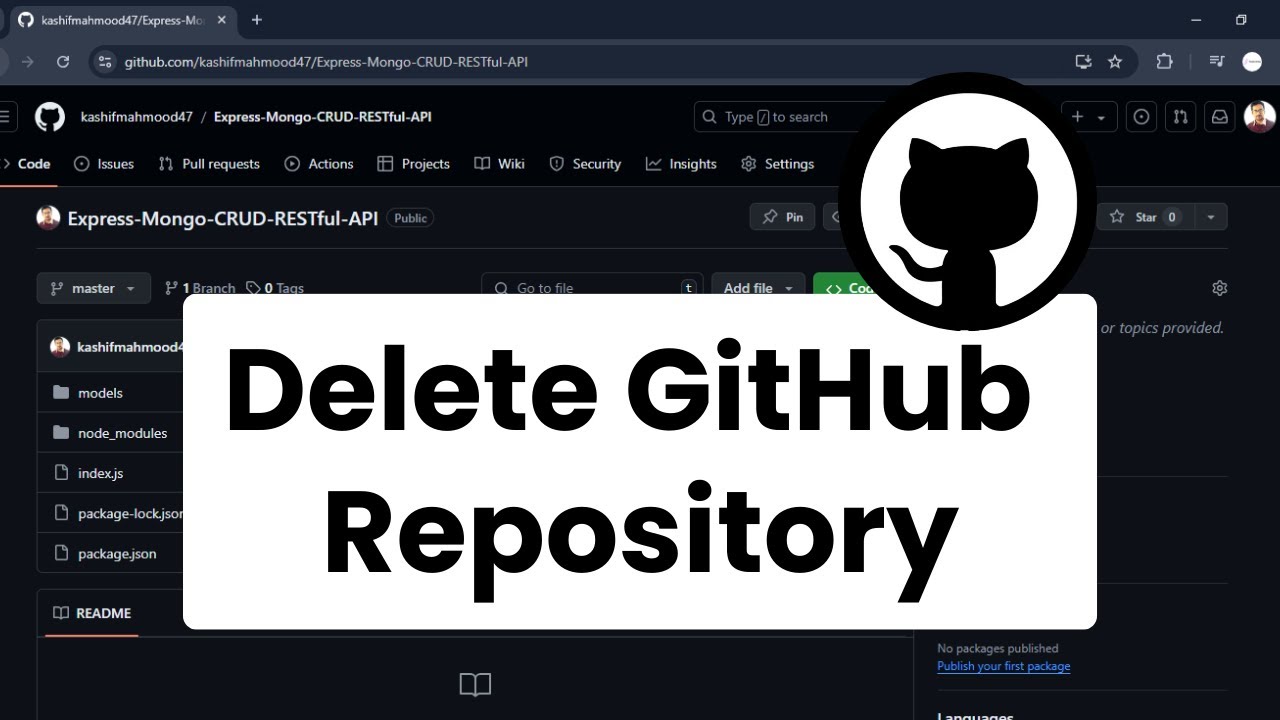This screenshot has width=1280, height=720.
Task: Open the Wiki tab
Action: click(x=499, y=164)
